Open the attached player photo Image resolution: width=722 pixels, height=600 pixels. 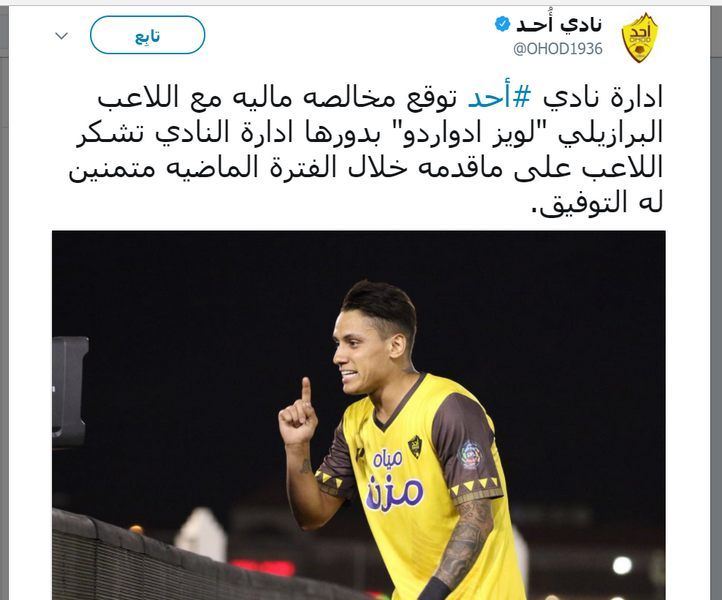click(359, 415)
